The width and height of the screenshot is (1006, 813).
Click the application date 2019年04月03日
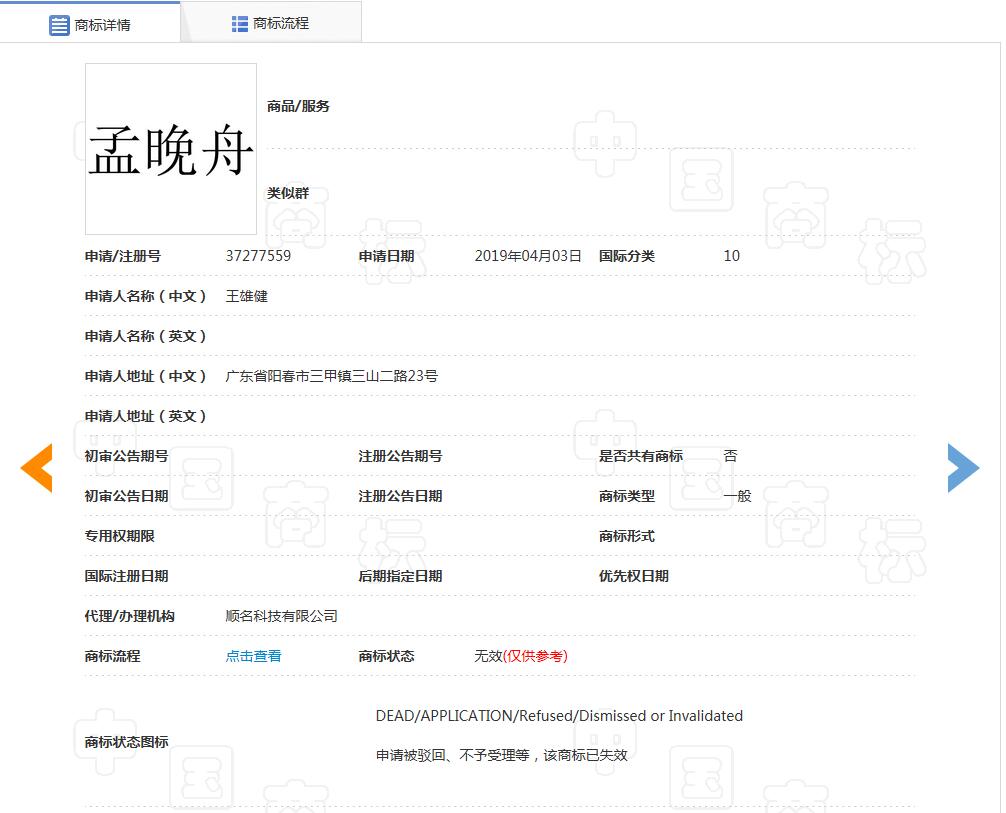(x=528, y=256)
